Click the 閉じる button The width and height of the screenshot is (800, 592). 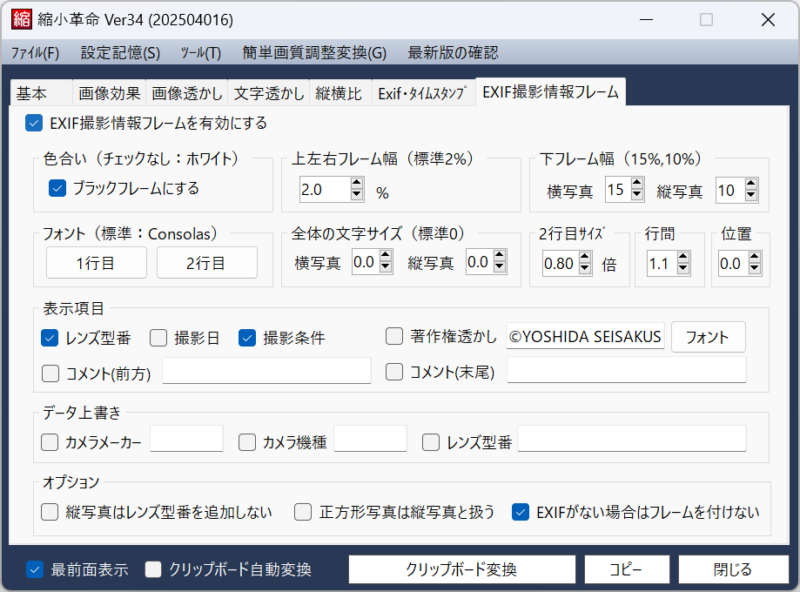[733, 569]
